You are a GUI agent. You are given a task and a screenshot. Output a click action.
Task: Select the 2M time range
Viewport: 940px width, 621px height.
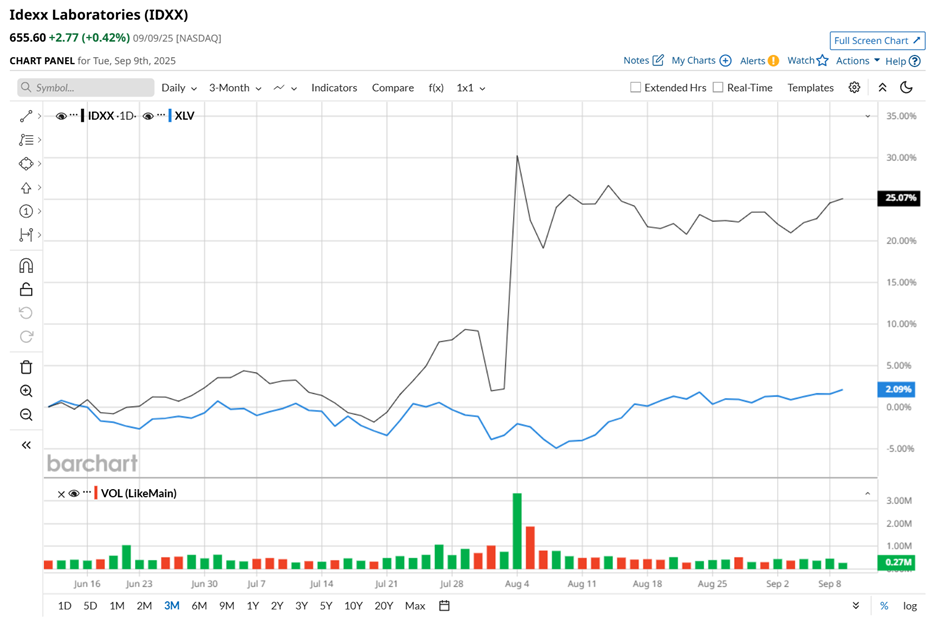pyautogui.click(x=144, y=605)
